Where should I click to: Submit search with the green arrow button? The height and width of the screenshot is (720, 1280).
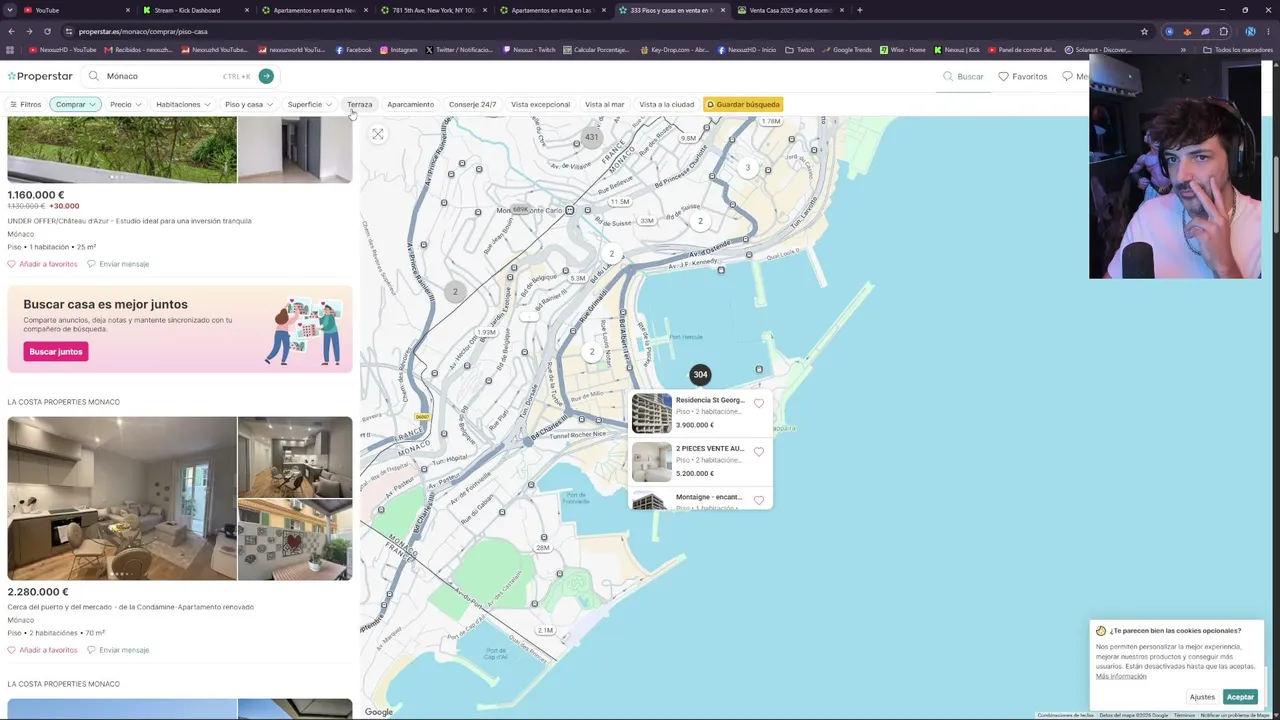(266, 76)
